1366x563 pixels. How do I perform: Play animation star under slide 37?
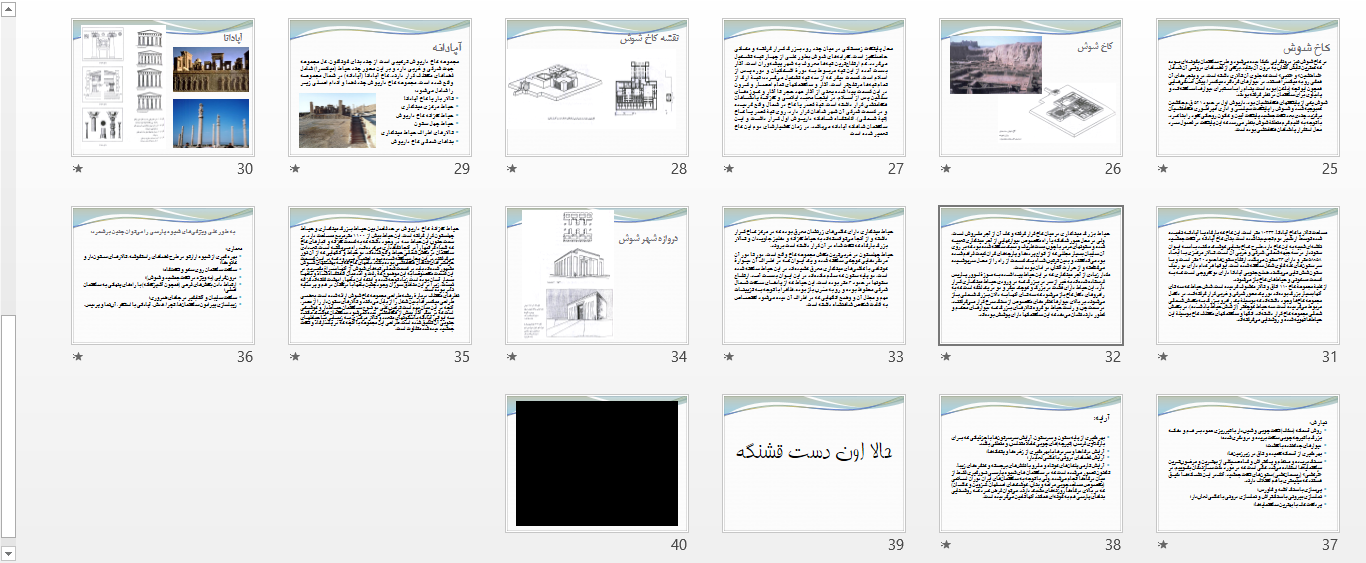click(x=1163, y=545)
